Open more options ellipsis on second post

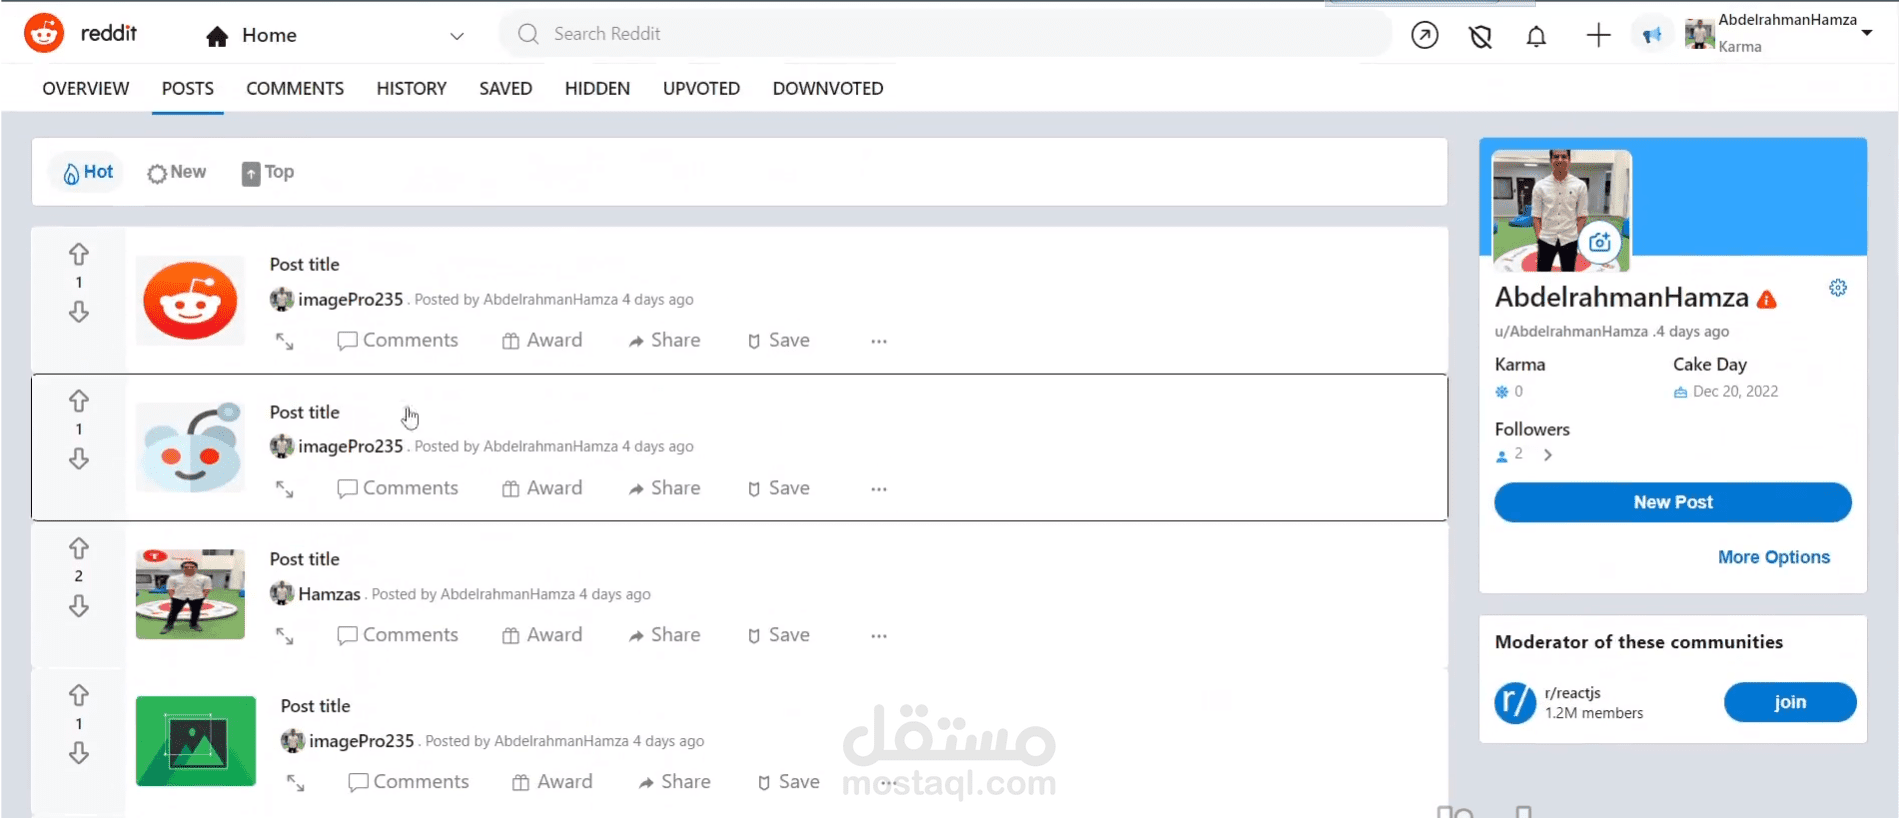coord(879,489)
